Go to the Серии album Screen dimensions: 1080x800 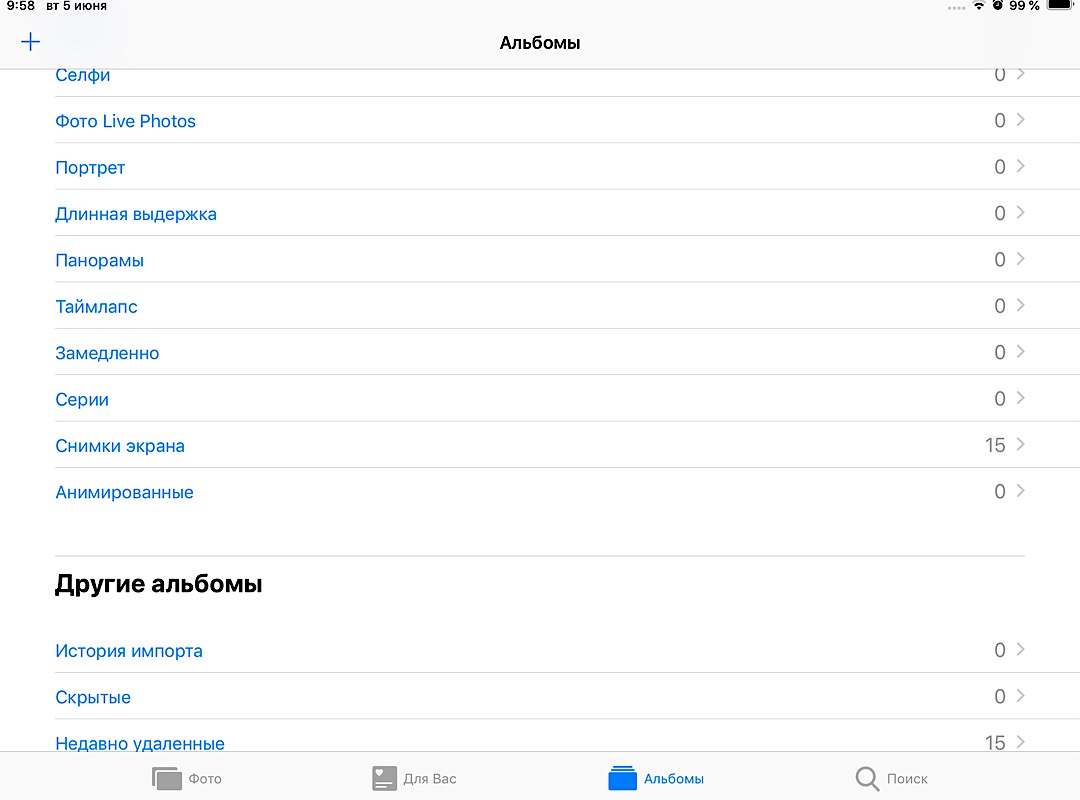(82, 400)
